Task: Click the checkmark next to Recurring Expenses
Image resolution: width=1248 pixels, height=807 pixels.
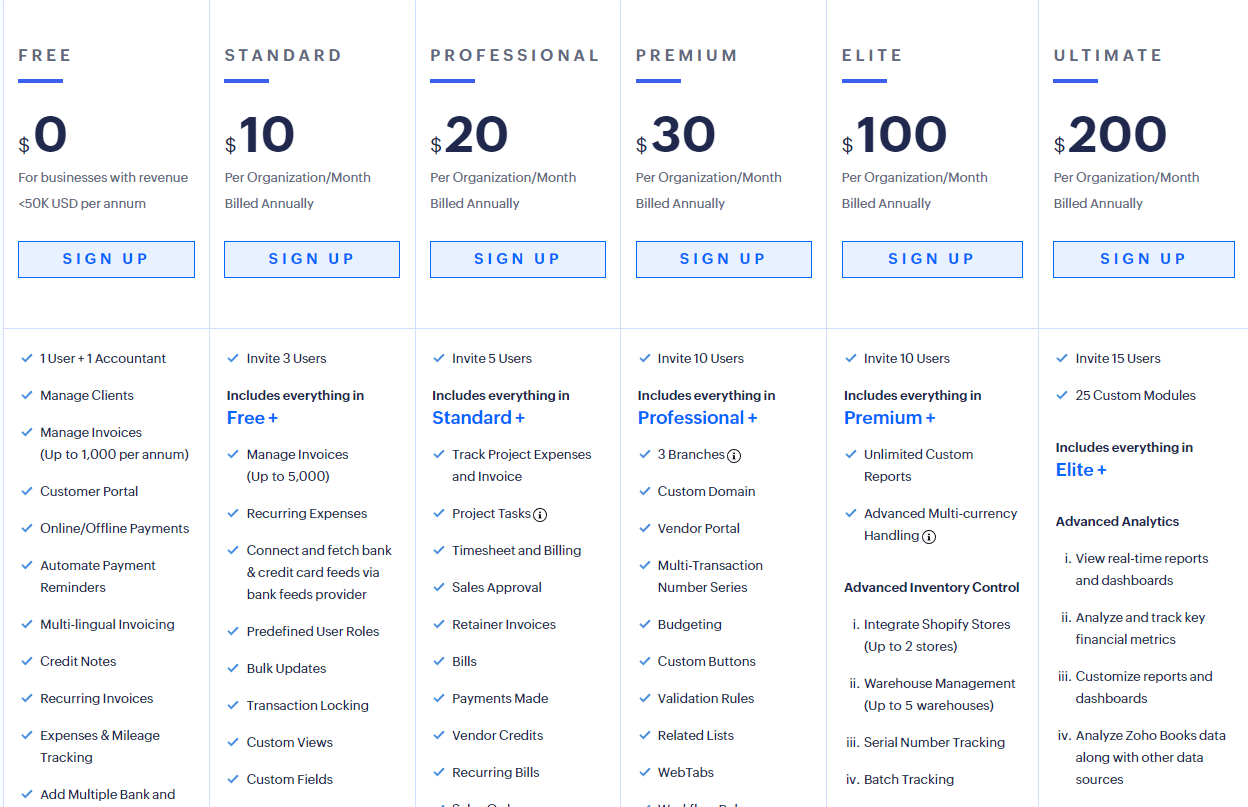Action: point(234,513)
